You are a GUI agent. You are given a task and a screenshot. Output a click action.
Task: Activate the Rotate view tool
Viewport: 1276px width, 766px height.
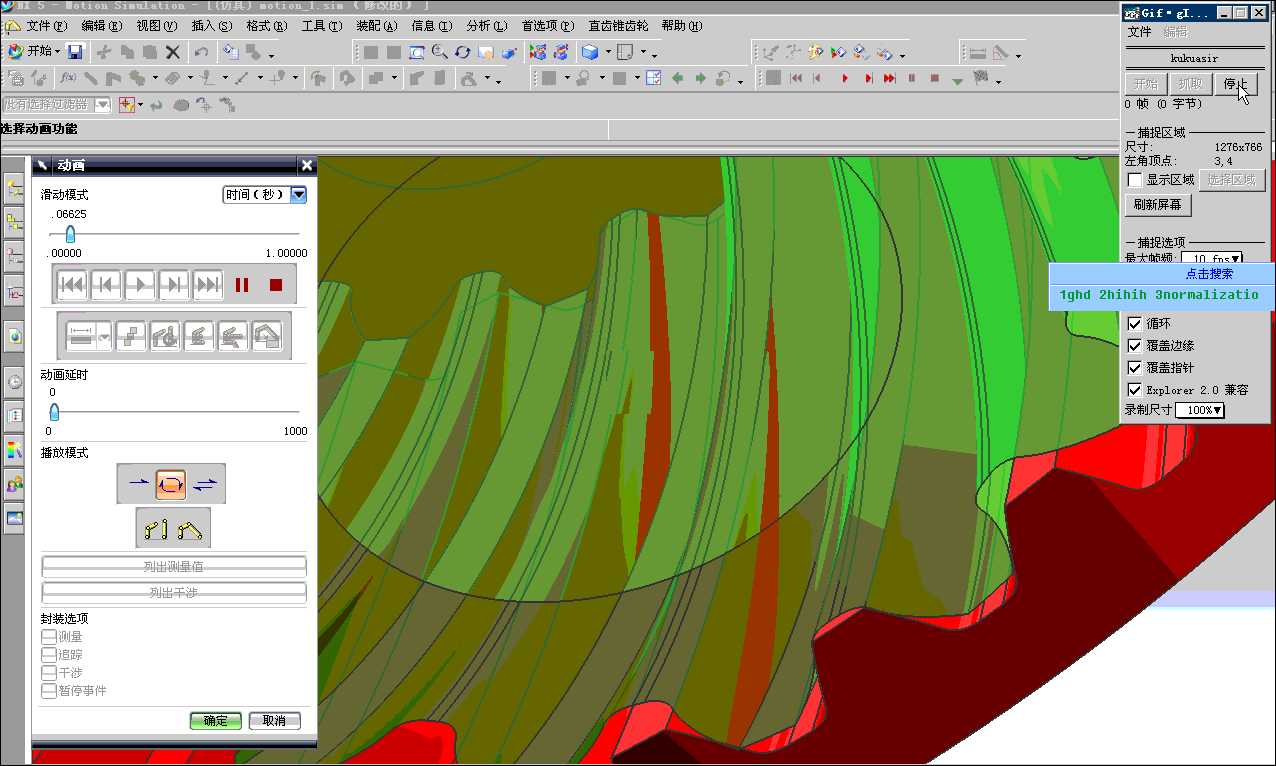tap(463, 52)
